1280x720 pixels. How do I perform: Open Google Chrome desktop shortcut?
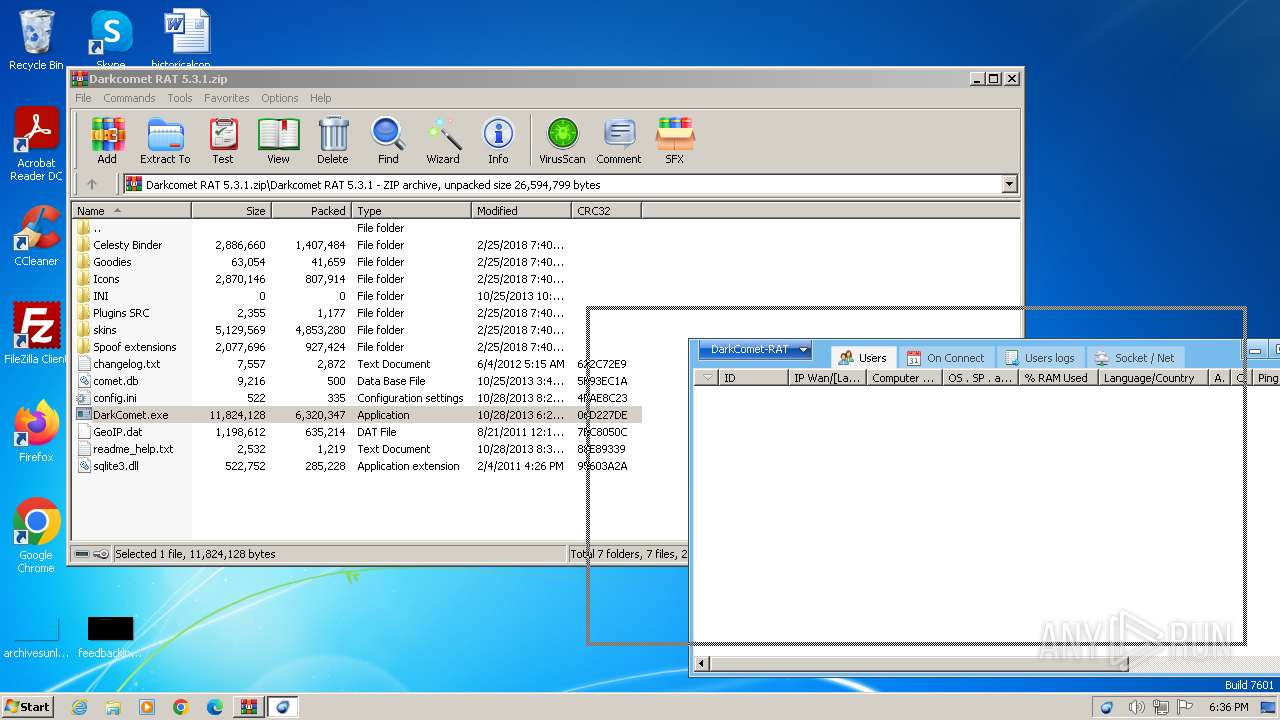pyautogui.click(x=36, y=536)
